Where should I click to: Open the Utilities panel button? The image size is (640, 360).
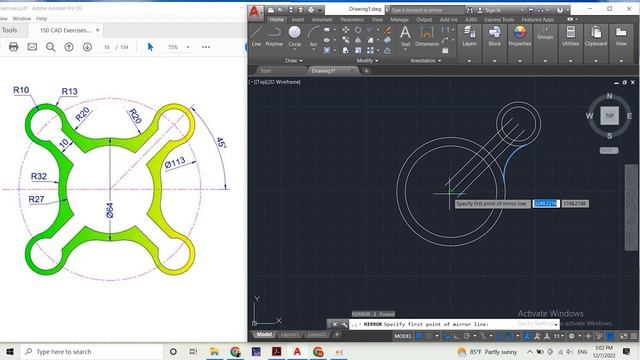click(571, 36)
